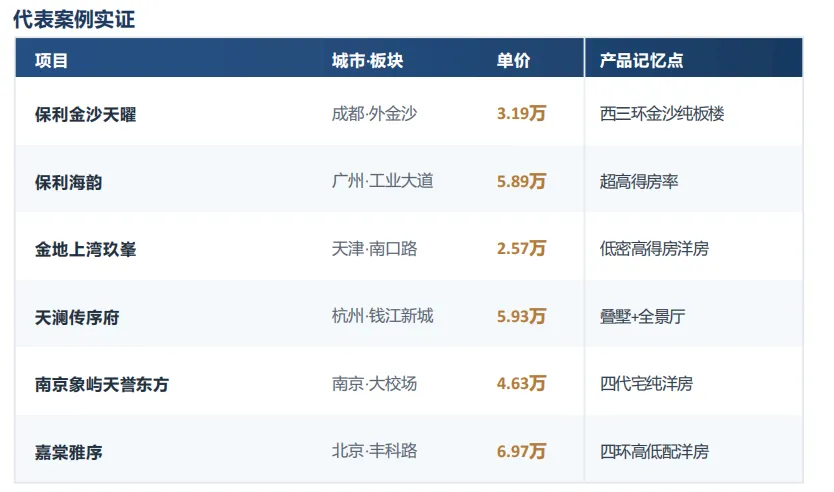Select the cell 南京·大校场

pyautogui.click(x=374, y=384)
